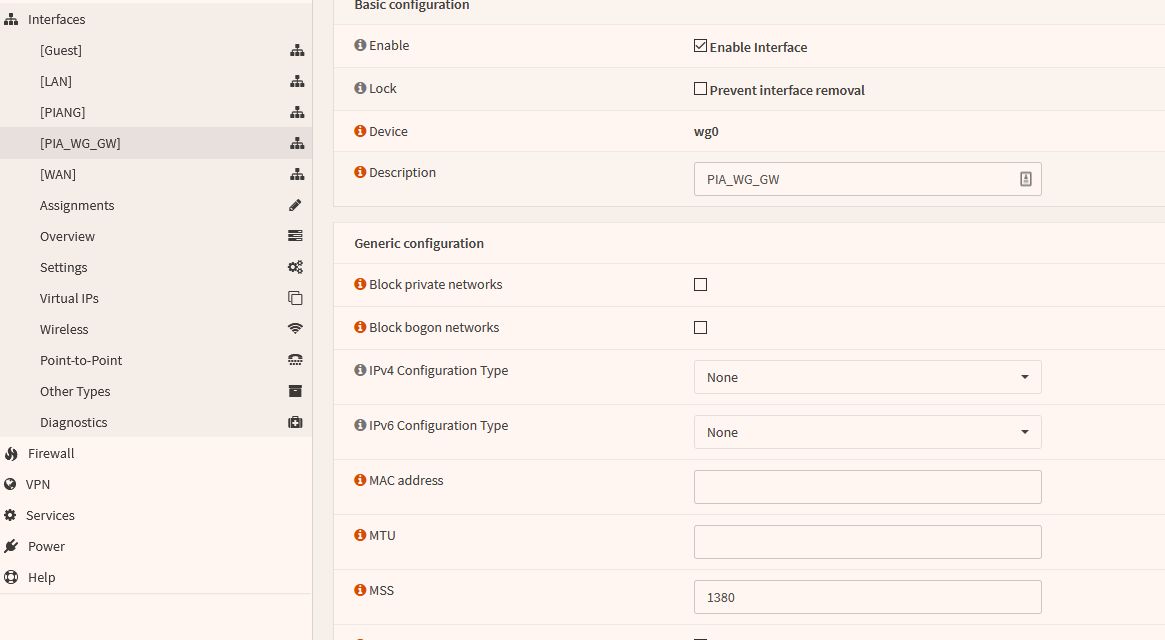Click the Wireless wifi icon
Image resolution: width=1165 pixels, height=640 pixels.
(295, 329)
